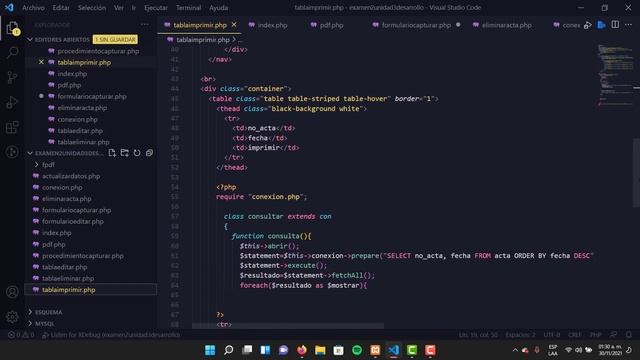Screen dimensions: 640x360
Task: Open formularioeditar.php in the file tree
Action: (x=73, y=221)
